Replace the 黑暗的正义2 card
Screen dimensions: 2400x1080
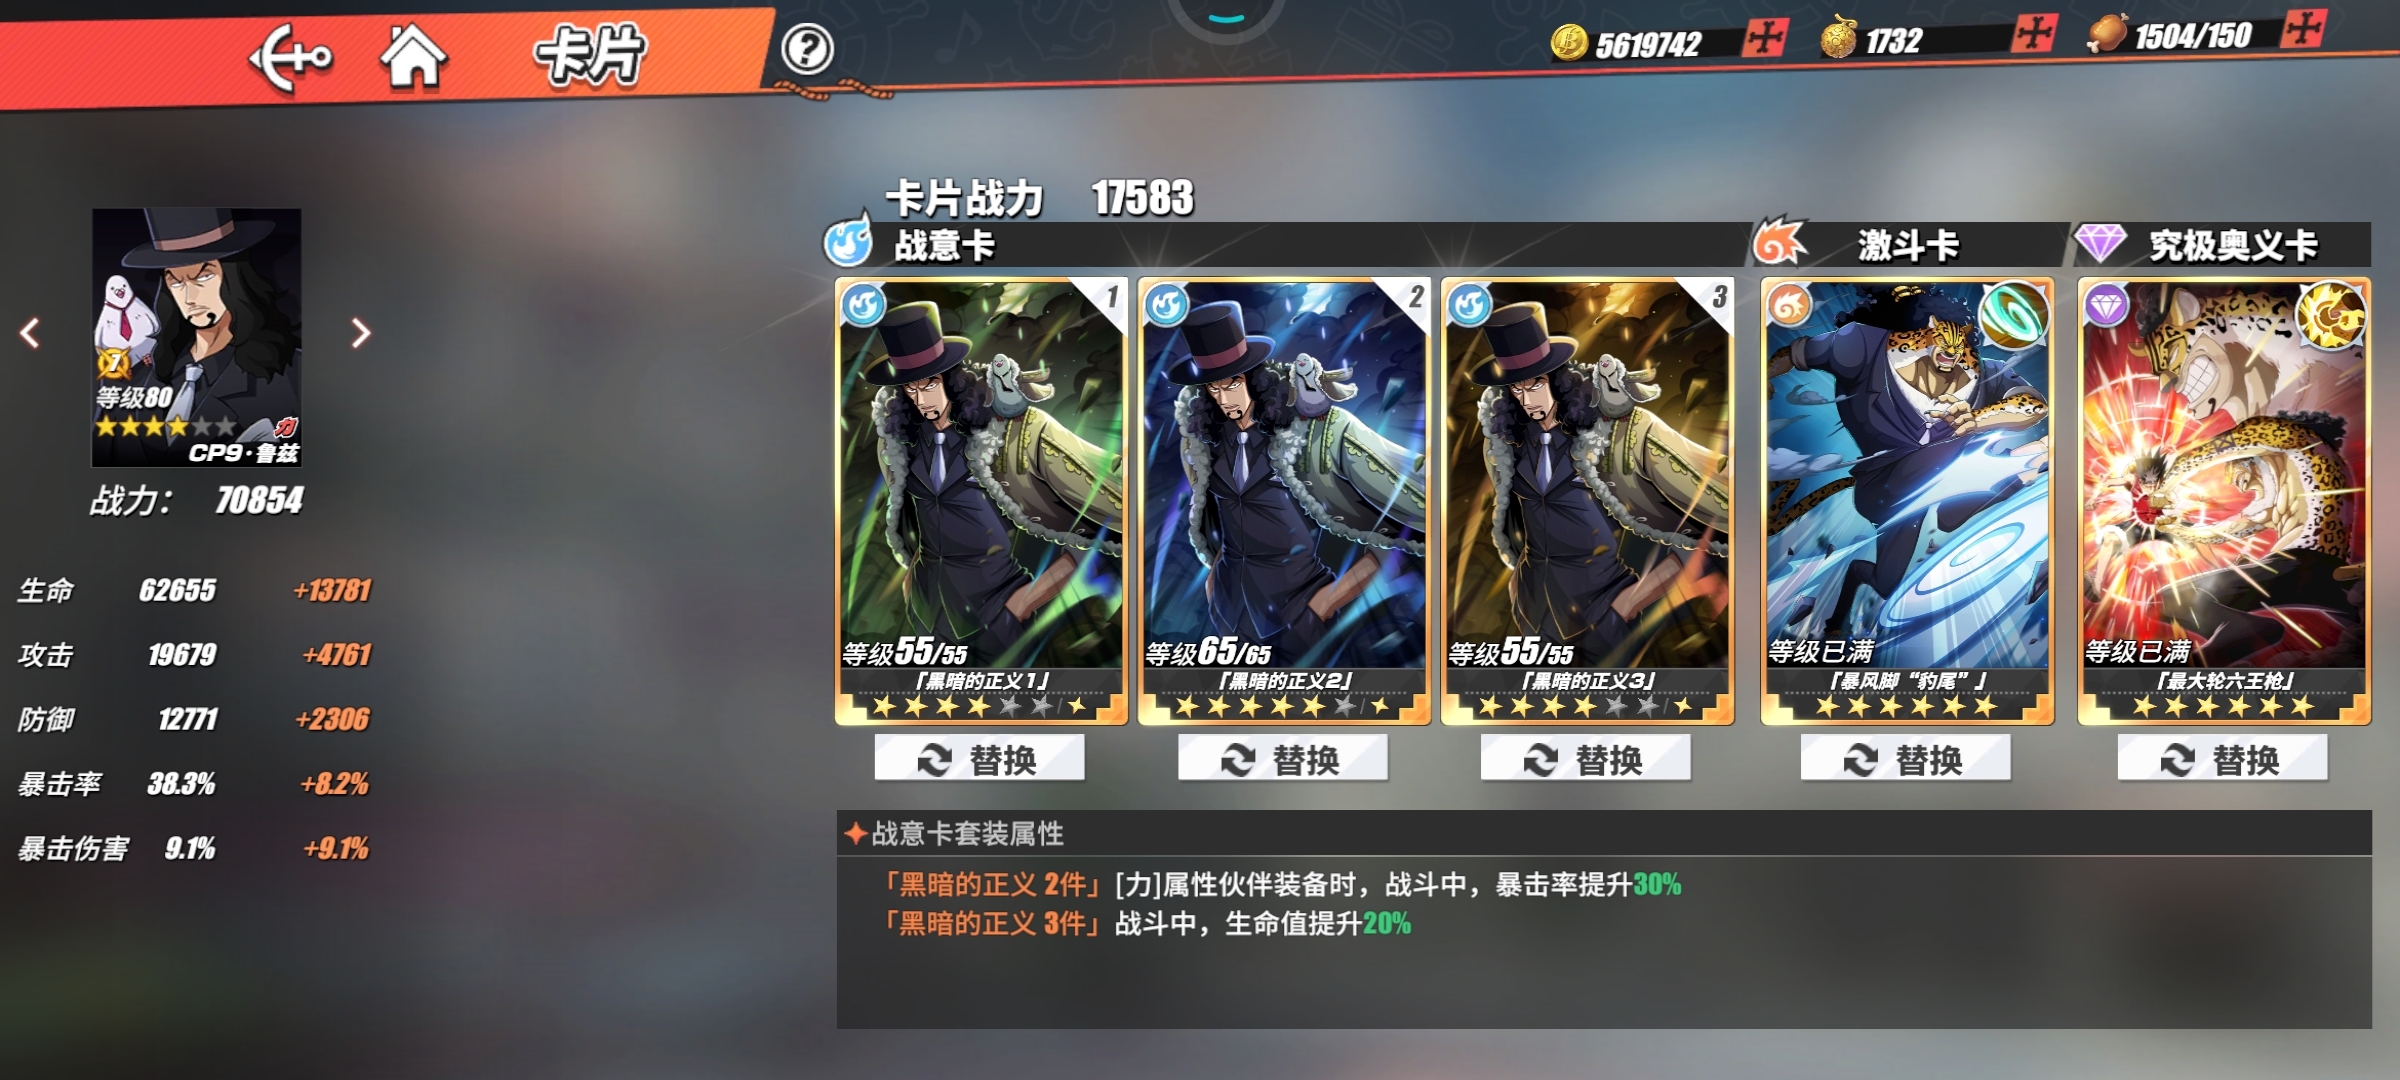click(1283, 759)
